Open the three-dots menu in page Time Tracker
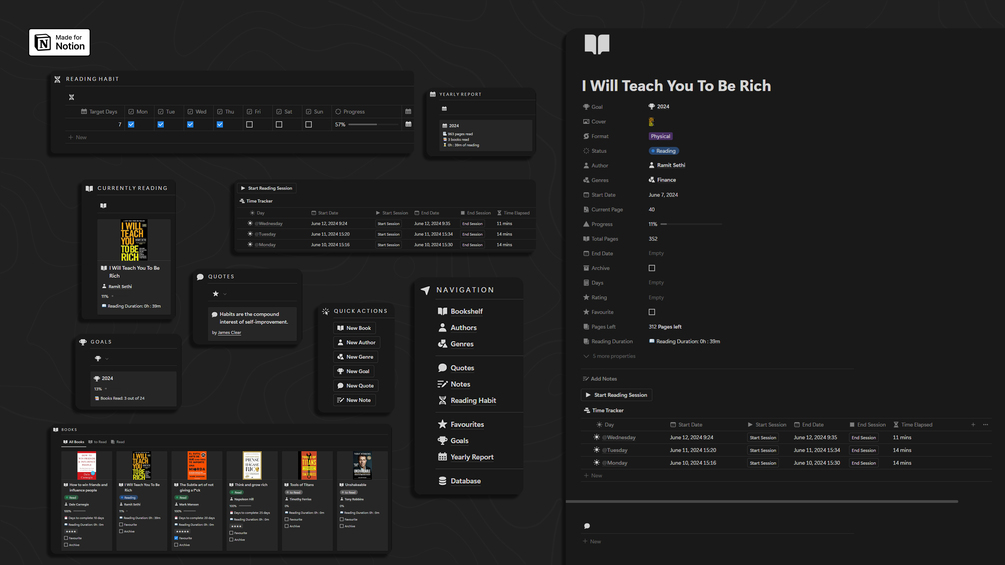The image size is (1005, 565). pos(986,425)
